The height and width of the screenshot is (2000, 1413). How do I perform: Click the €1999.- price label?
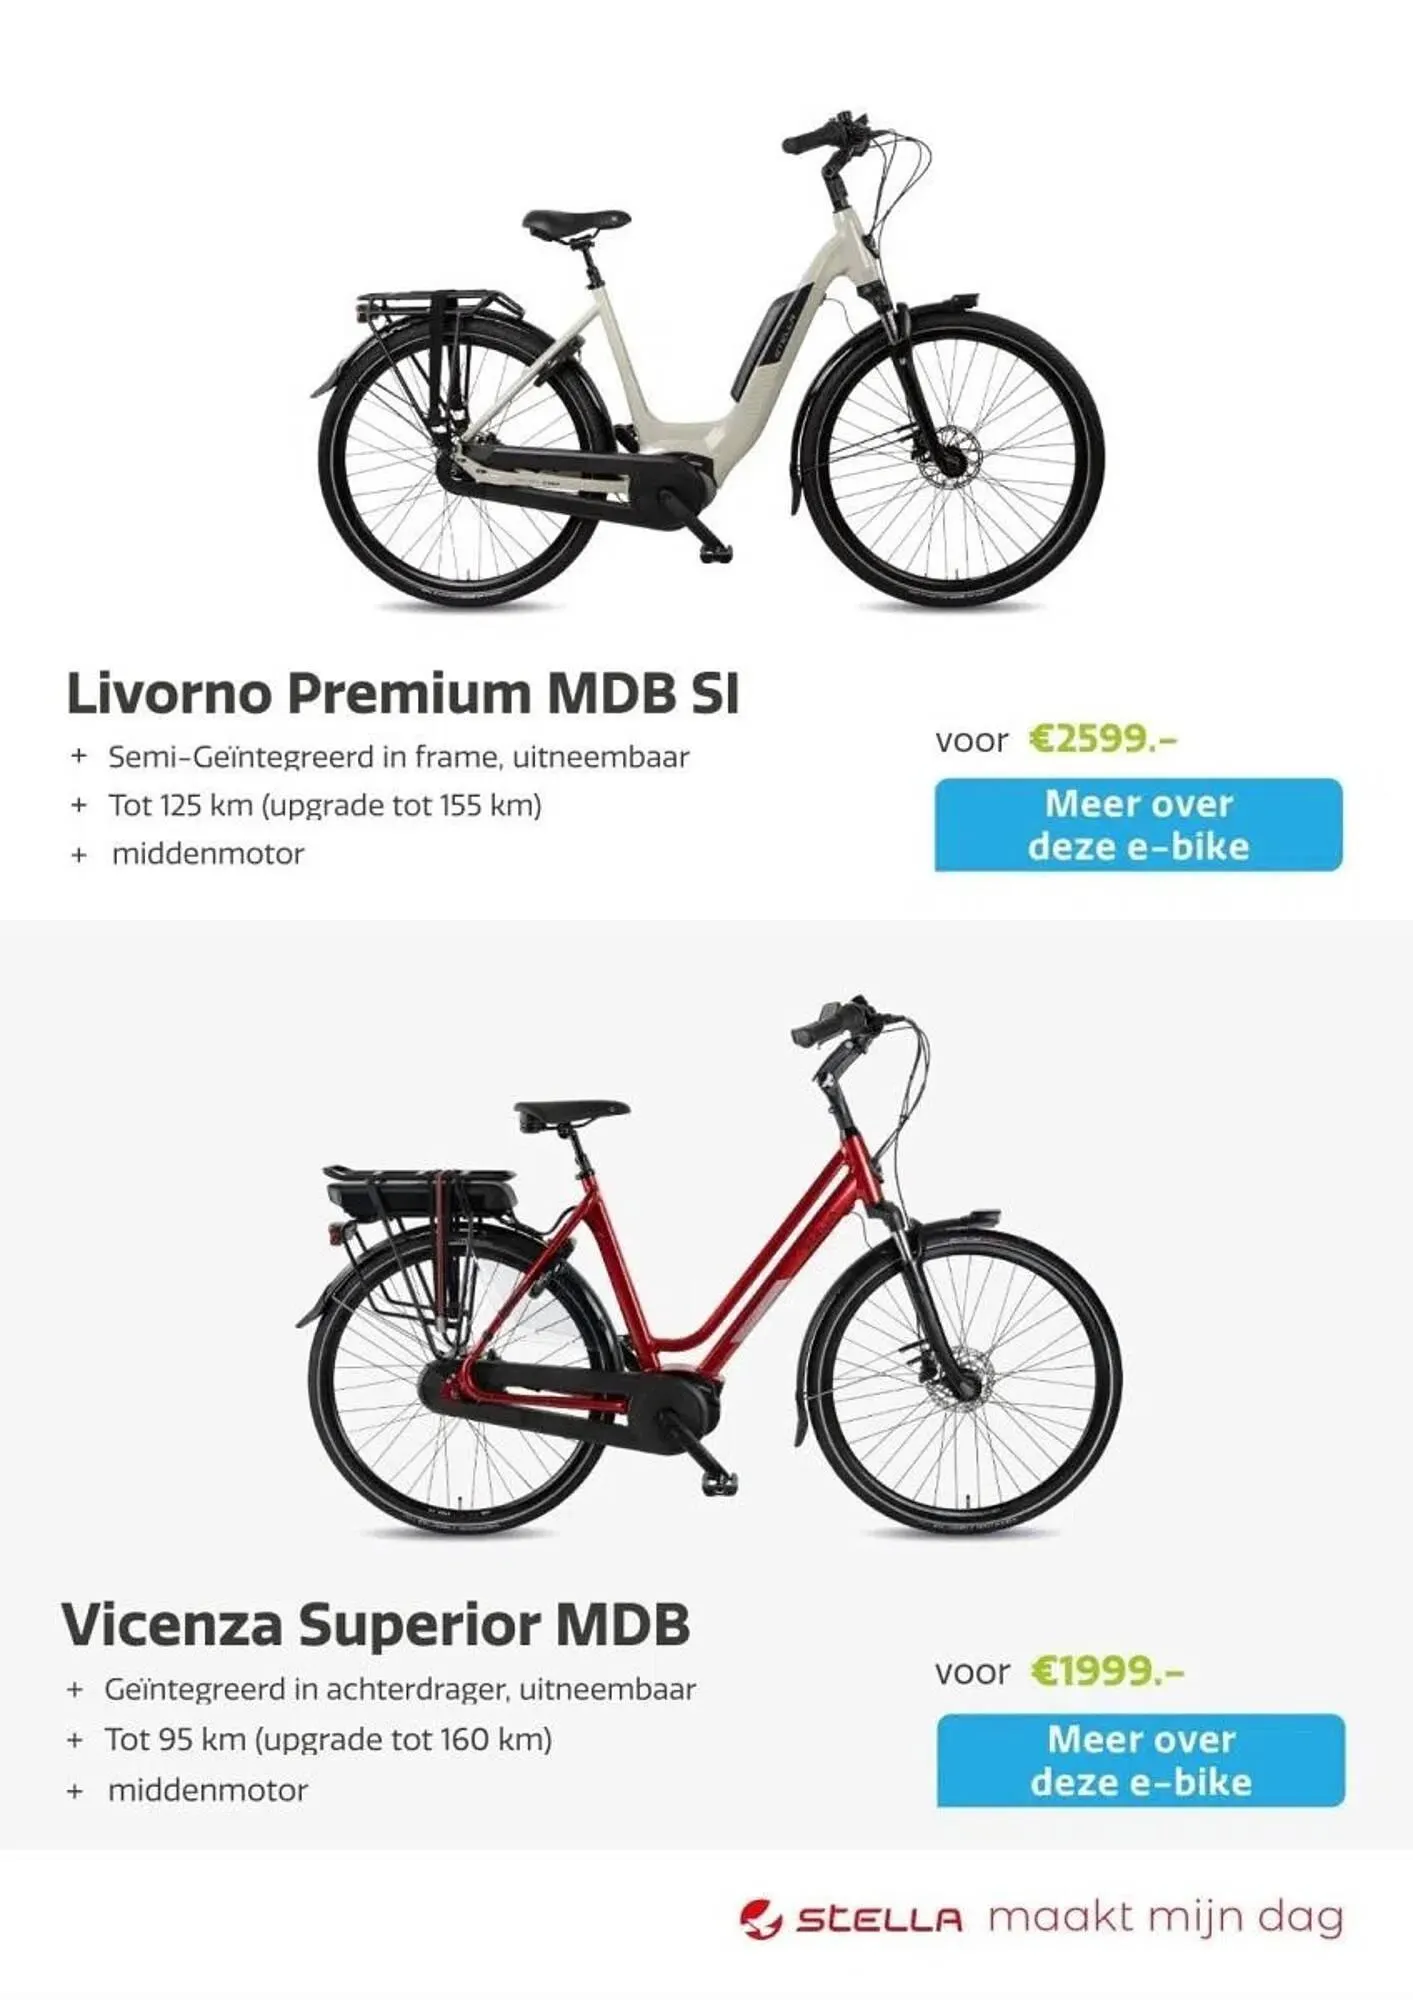[1107, 1671]
